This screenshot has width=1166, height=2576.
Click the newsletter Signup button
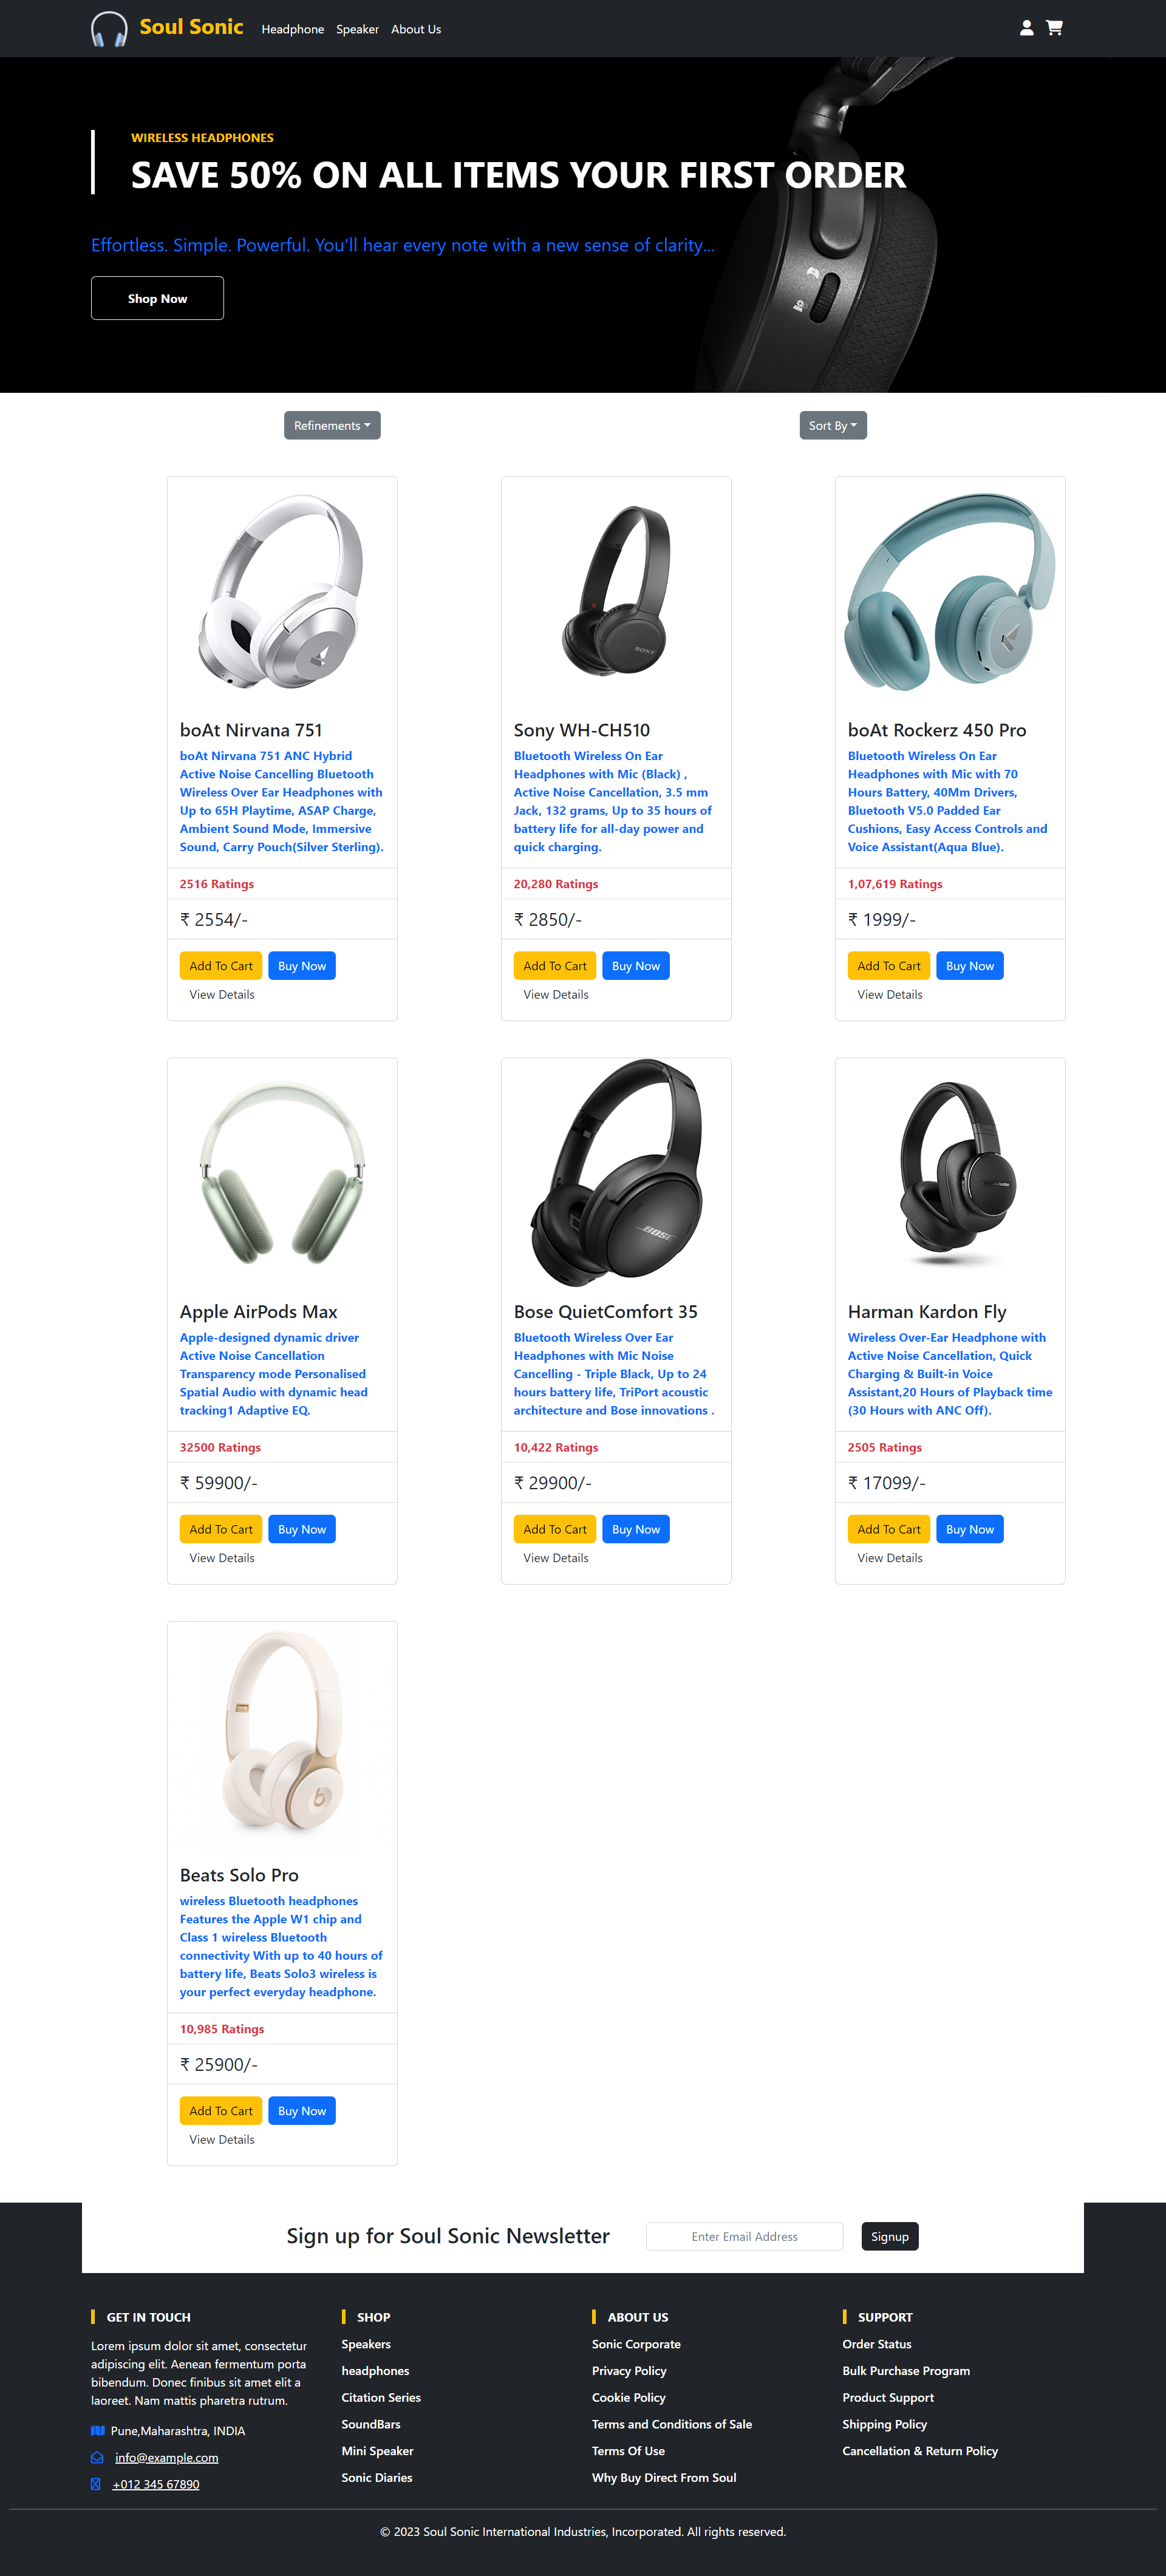point(889,2236)
